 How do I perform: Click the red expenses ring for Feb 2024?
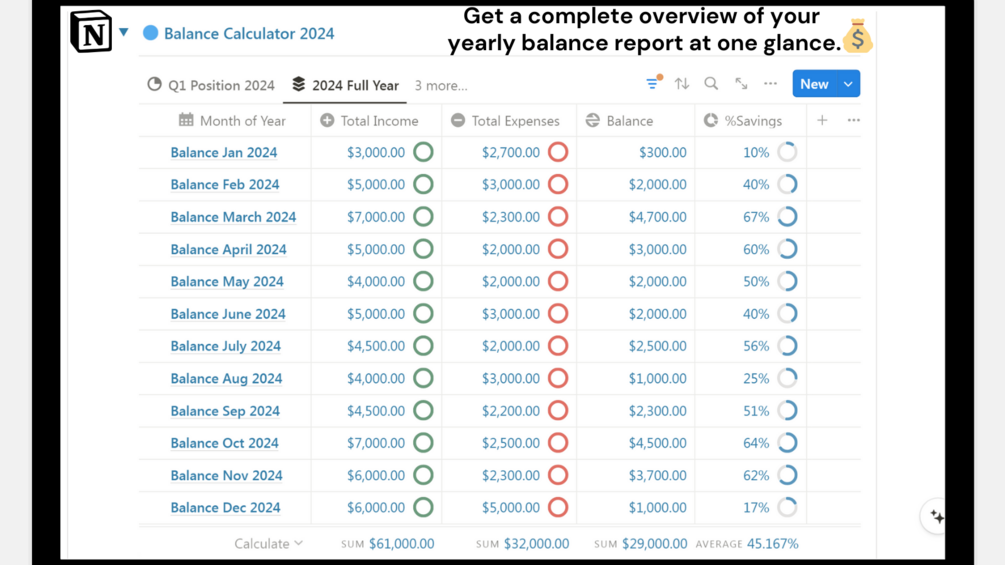point(558,184)
